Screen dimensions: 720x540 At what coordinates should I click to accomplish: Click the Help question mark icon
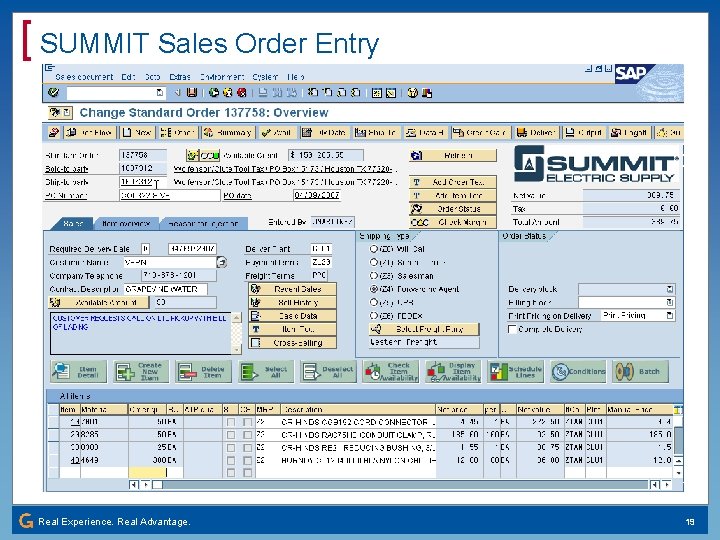(412, 93)
